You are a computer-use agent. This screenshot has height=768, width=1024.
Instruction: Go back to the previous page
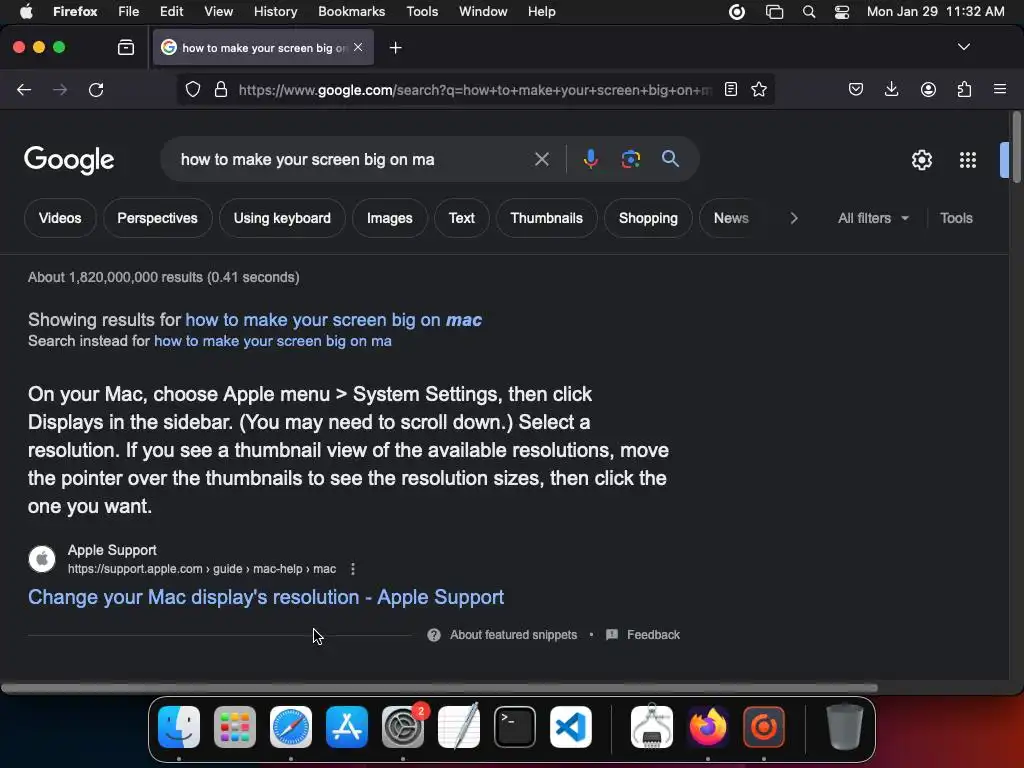[x=24, y=89]
